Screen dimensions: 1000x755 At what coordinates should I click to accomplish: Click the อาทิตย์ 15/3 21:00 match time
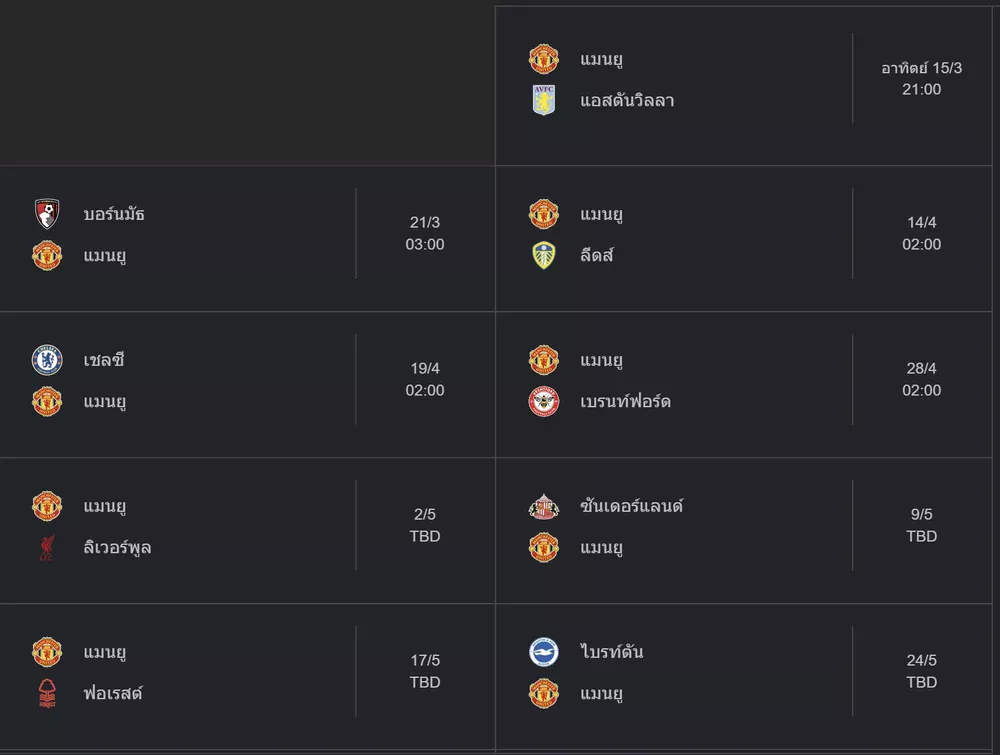point(921,79)
